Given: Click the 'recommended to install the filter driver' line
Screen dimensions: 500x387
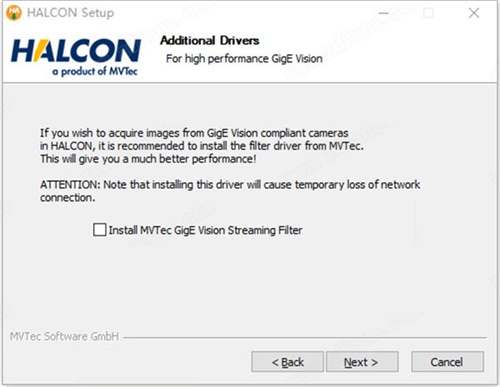Looking at the screenshot, I should point(202,146).
